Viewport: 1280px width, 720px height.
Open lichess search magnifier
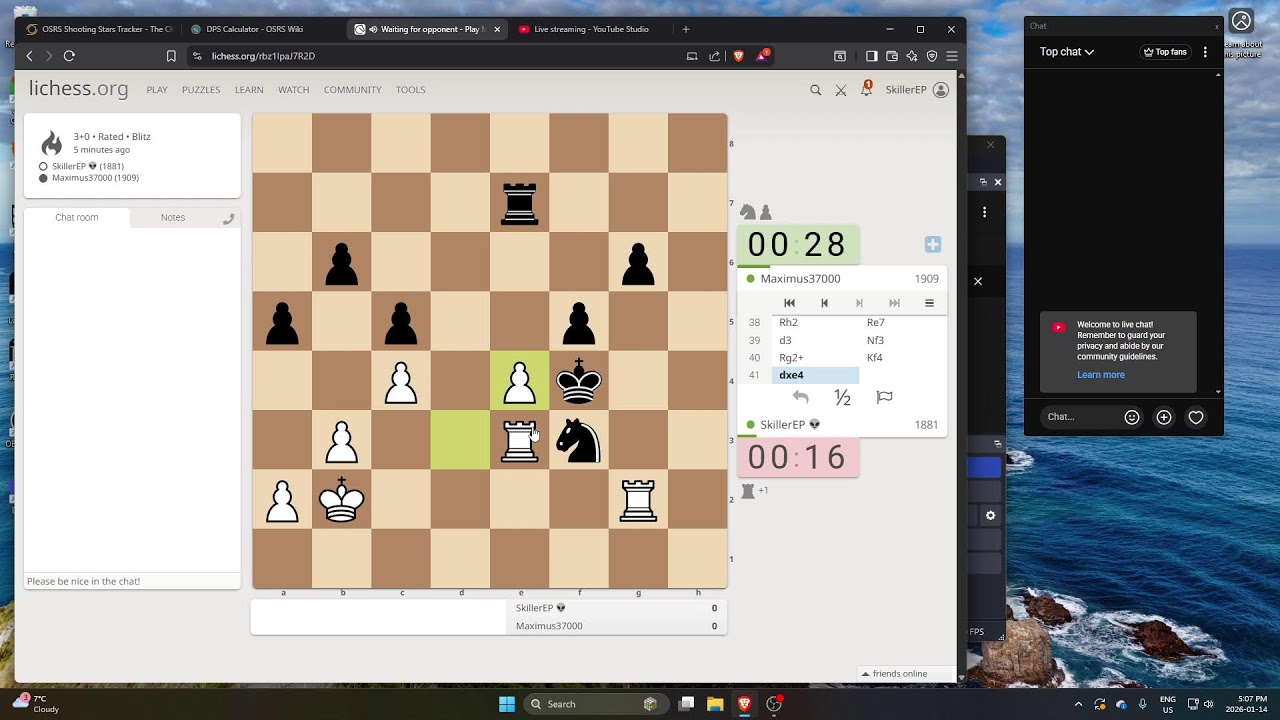pyautogui.click(x=815, y=90)
